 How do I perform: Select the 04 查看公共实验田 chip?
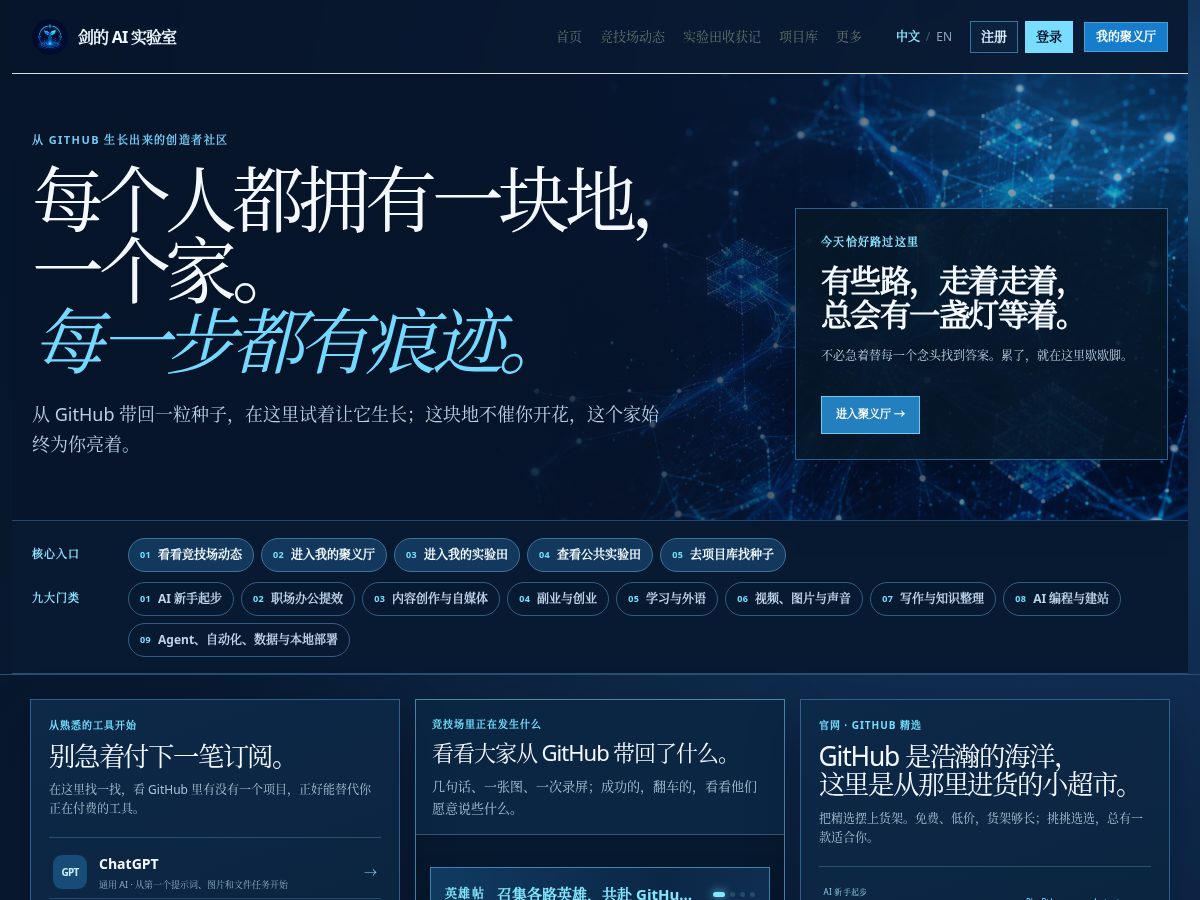(590, 555)
